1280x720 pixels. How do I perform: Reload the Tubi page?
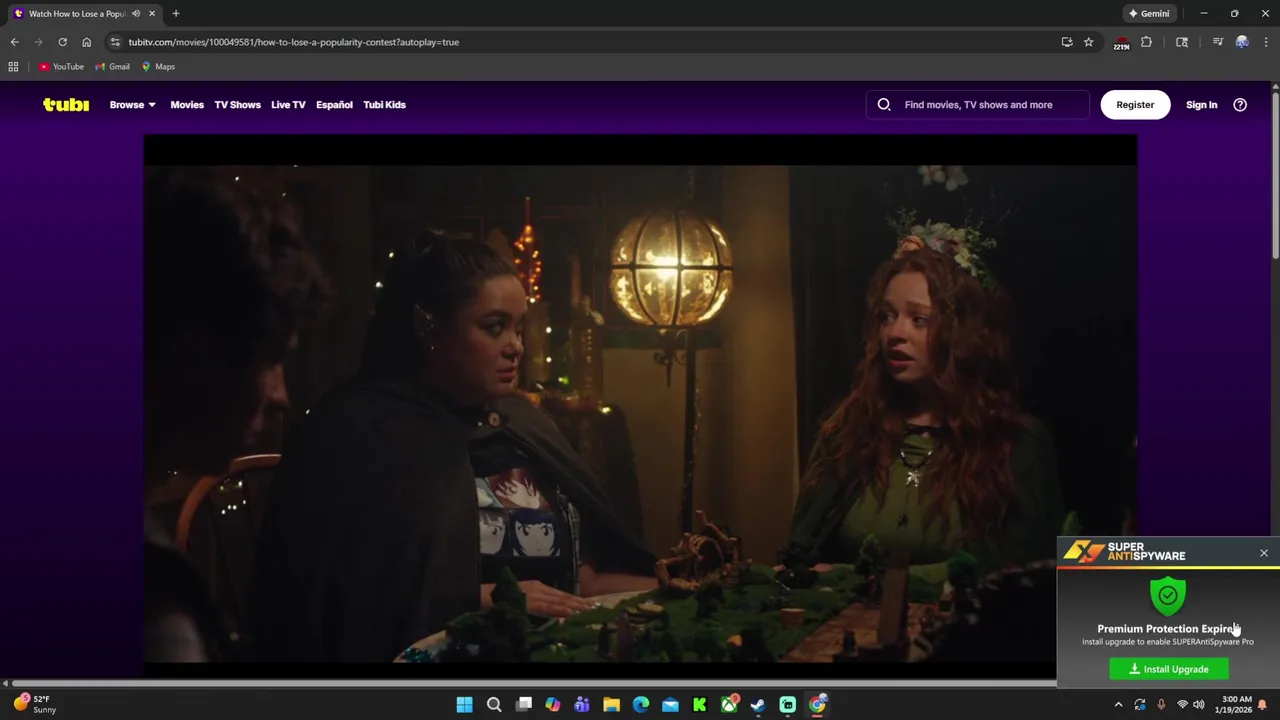point(62,42)
